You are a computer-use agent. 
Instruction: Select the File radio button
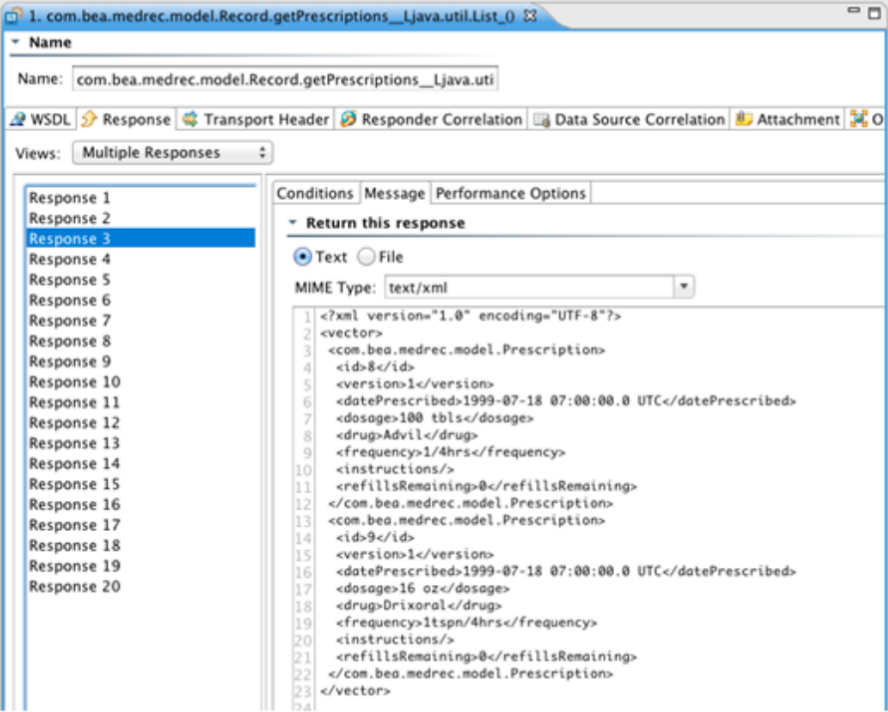click(x=366, y=257)
